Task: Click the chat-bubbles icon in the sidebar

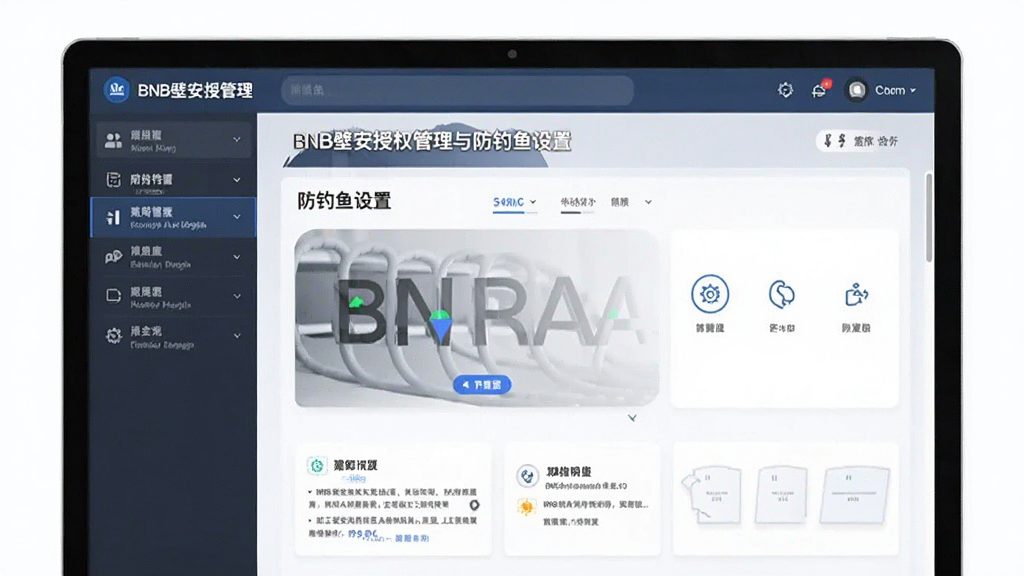Action: point(114,257)
